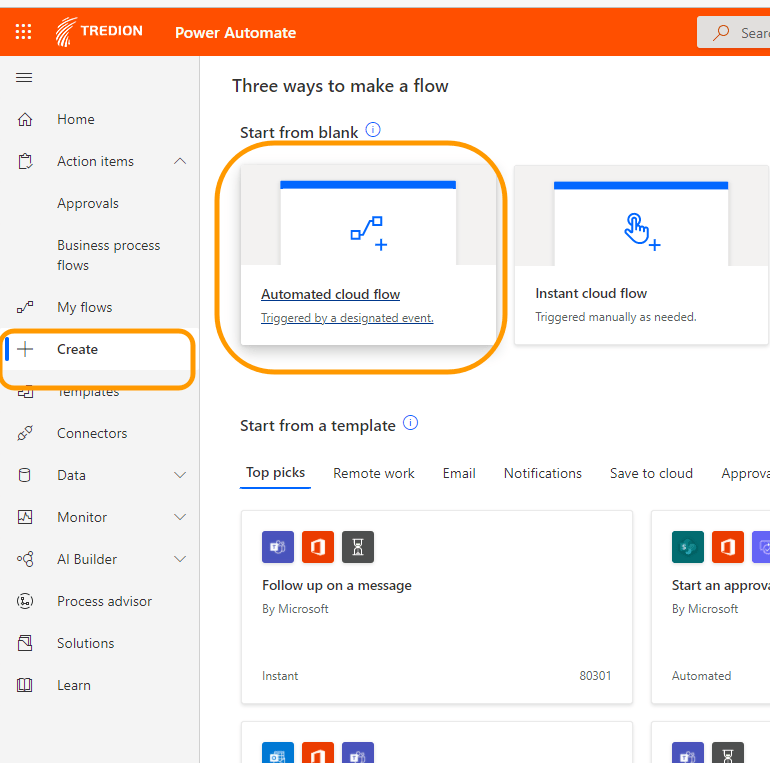Select the Notifications template tab
The height and width of the screenshot is (763, 770).
point(542,474)
